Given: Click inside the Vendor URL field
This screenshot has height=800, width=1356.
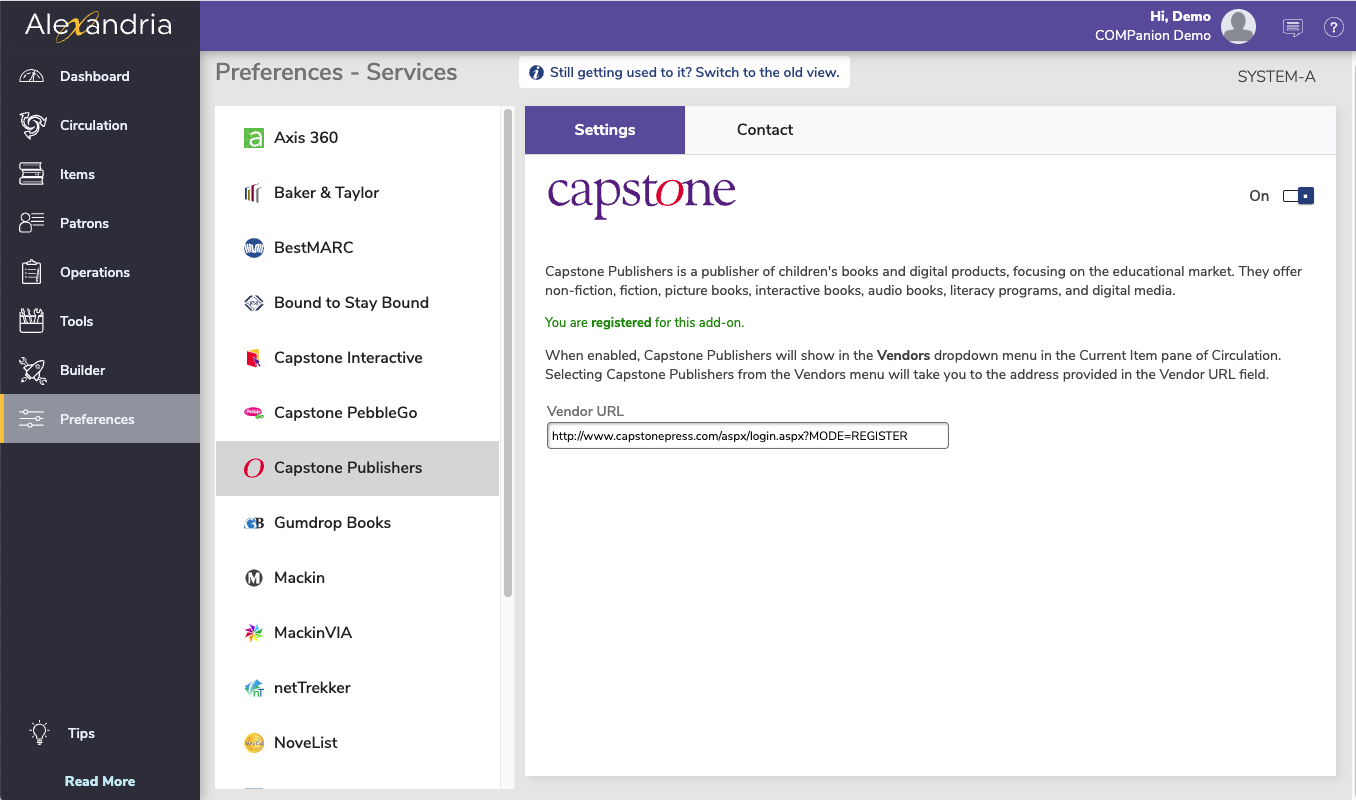Looking at the screenshot, I should pyautogui.click(x=746, y=435).
